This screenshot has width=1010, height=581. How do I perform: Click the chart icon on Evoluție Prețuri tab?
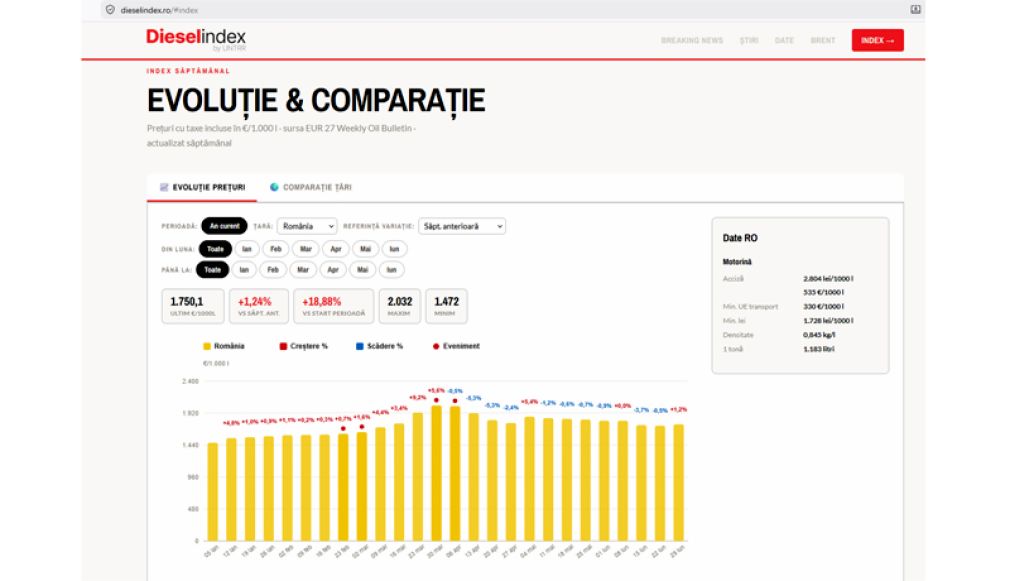click(164, 187)
